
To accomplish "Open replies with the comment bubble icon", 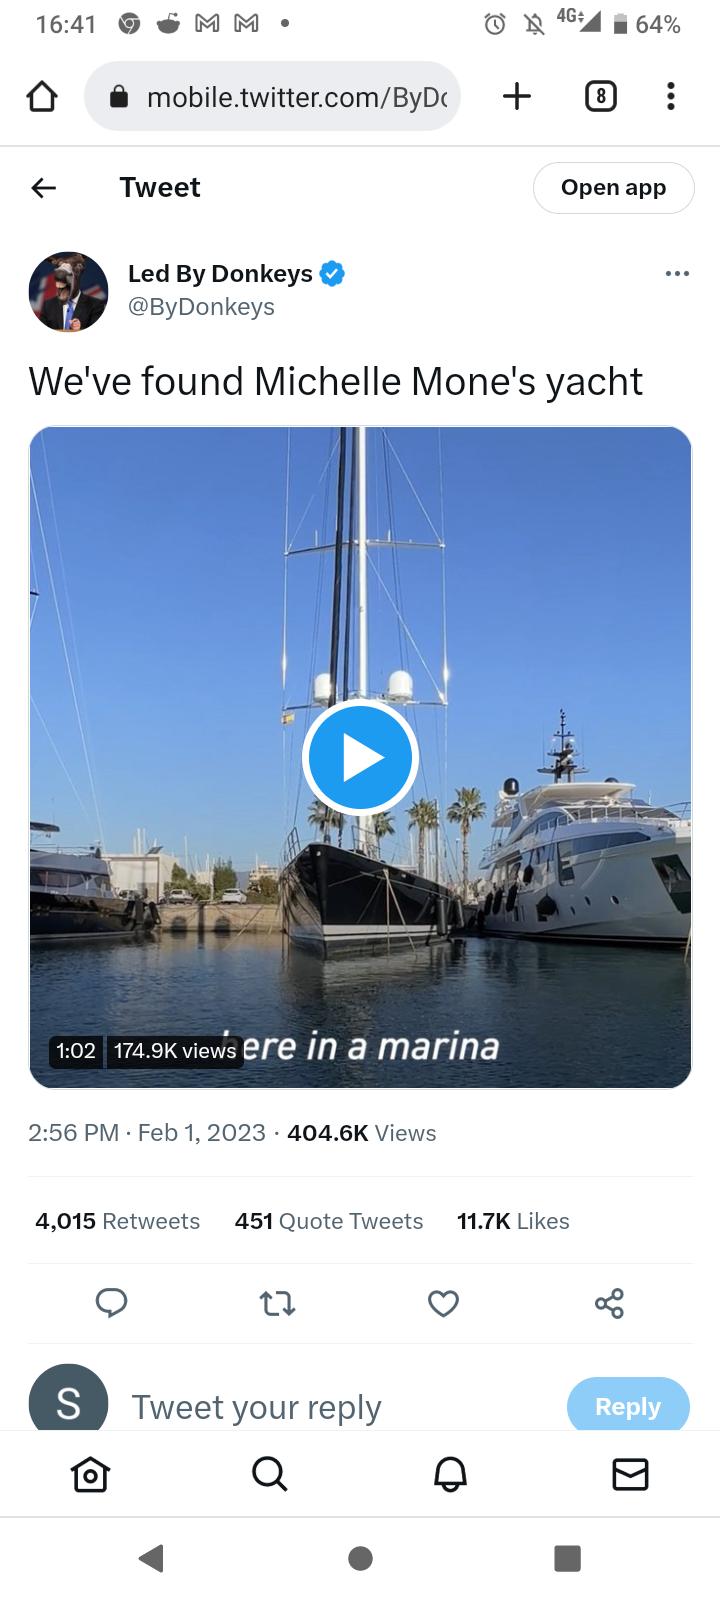I will pos(111,1303).
